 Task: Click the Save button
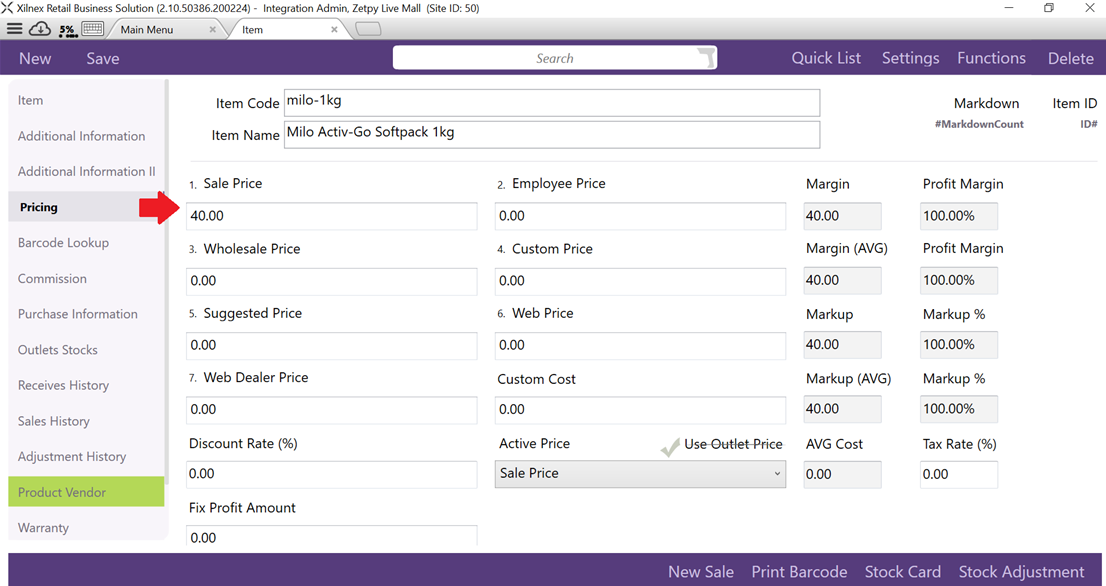tap(102, 58)
